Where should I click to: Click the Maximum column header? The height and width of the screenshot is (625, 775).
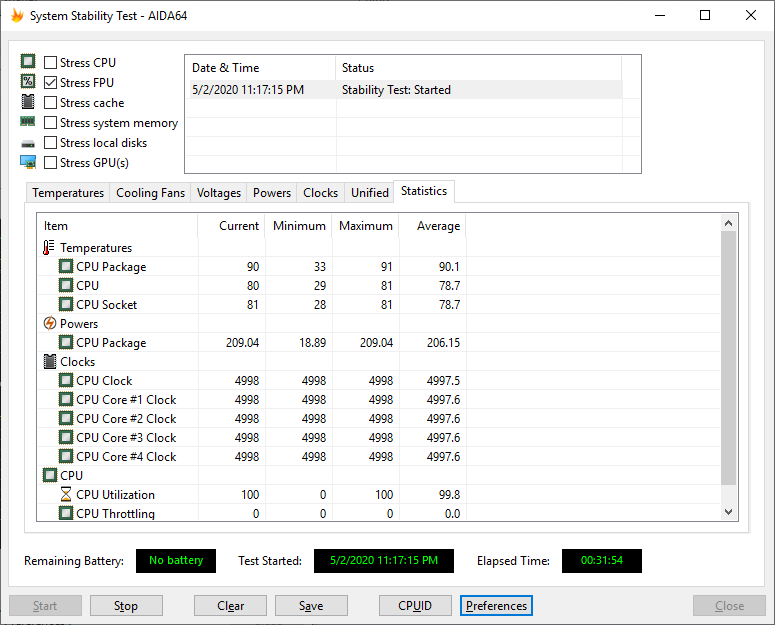(365, 226)
